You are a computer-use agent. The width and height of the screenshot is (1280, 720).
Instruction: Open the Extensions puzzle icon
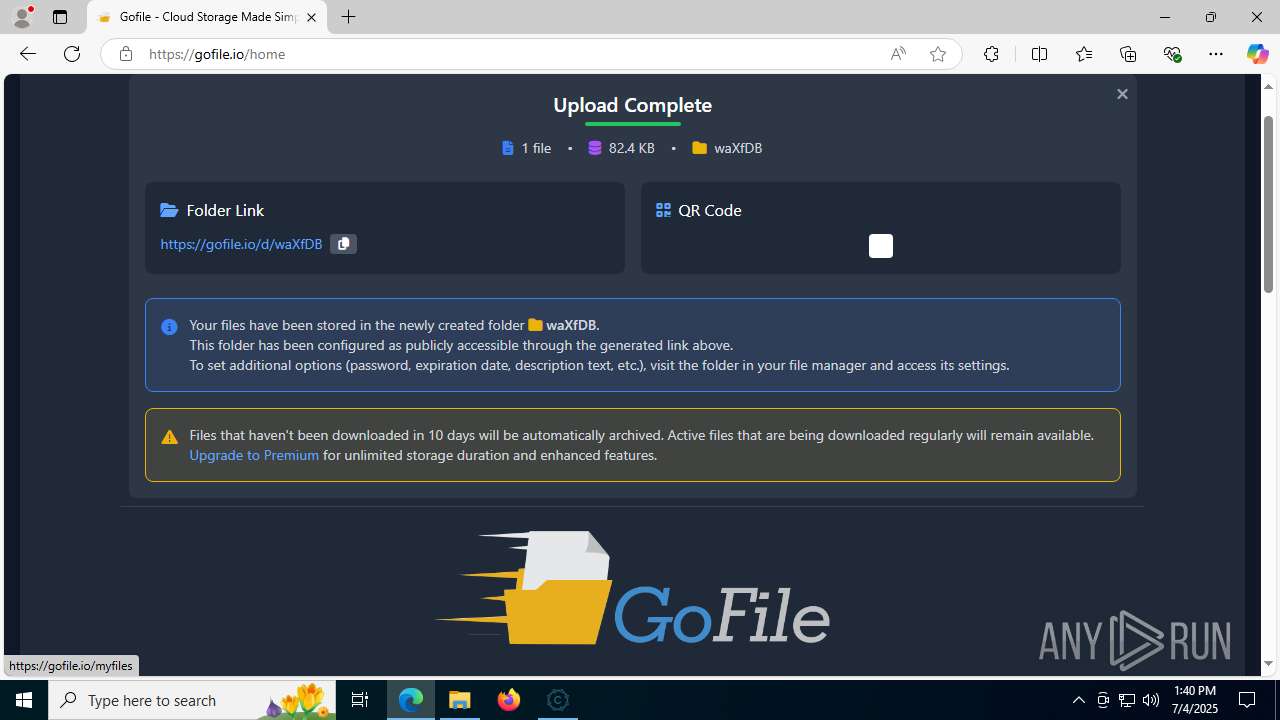pyautogui.click(x=991, y=54)
